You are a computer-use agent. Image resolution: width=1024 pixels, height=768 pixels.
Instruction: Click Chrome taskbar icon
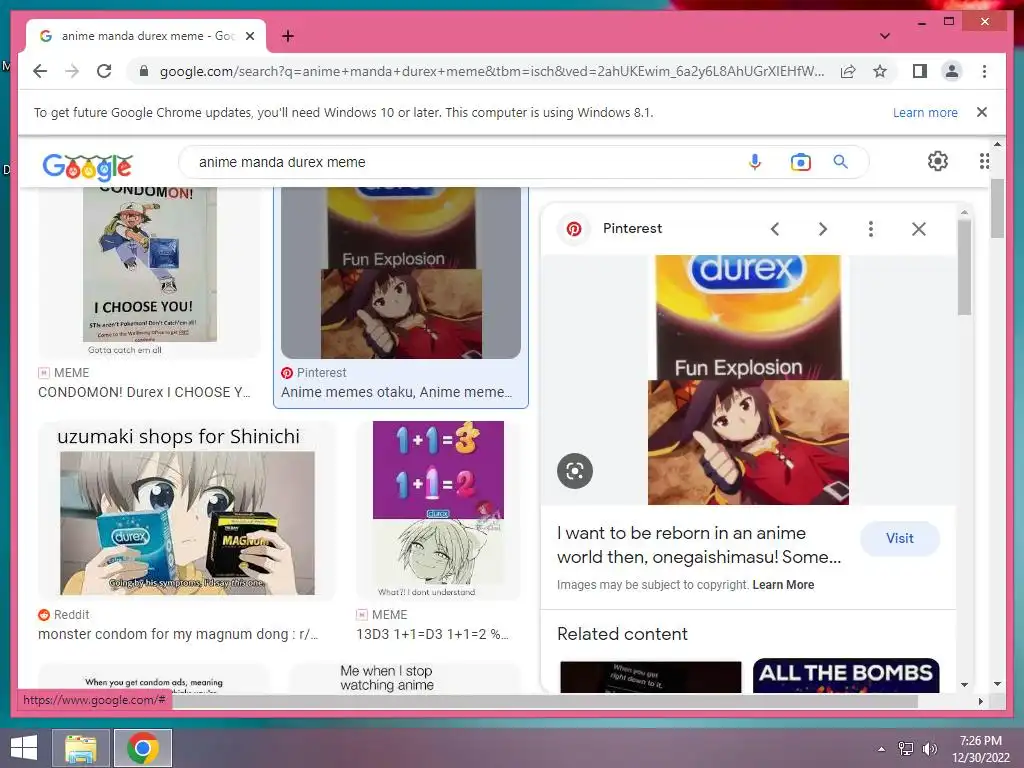[x=143, y=748]
